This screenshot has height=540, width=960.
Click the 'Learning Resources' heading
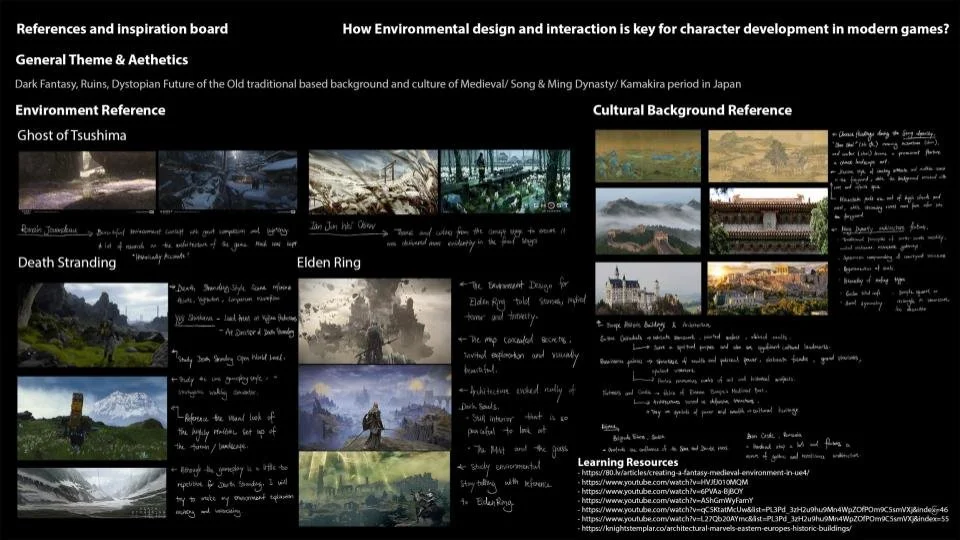(x=628, y=462)
